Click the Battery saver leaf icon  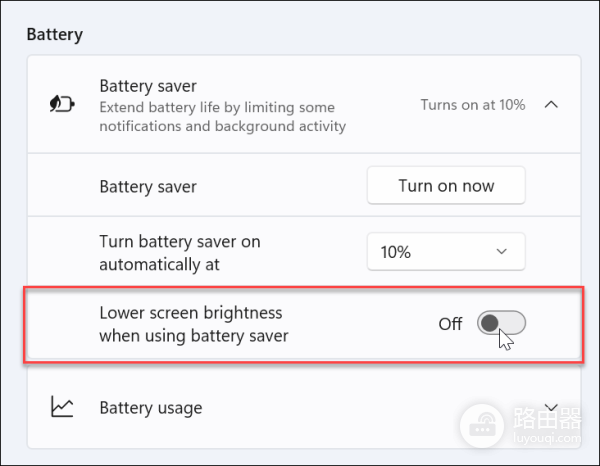coord(62,105)
